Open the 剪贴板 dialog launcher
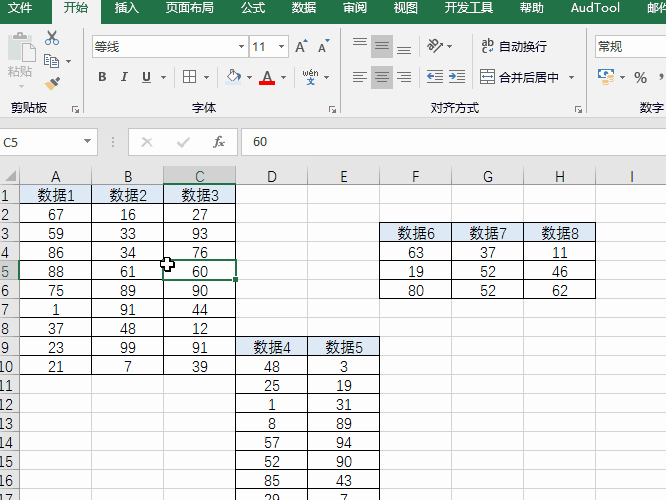 tap(76, 110)
